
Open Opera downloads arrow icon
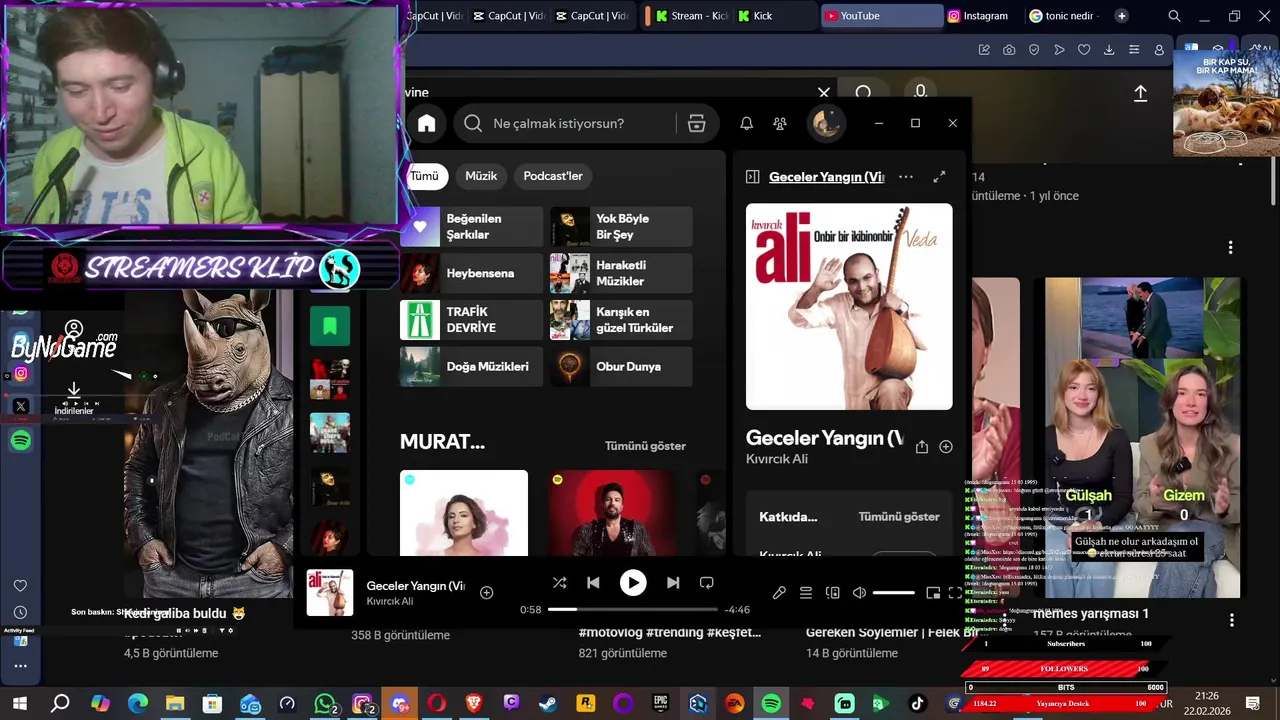tap(1109, 50)
